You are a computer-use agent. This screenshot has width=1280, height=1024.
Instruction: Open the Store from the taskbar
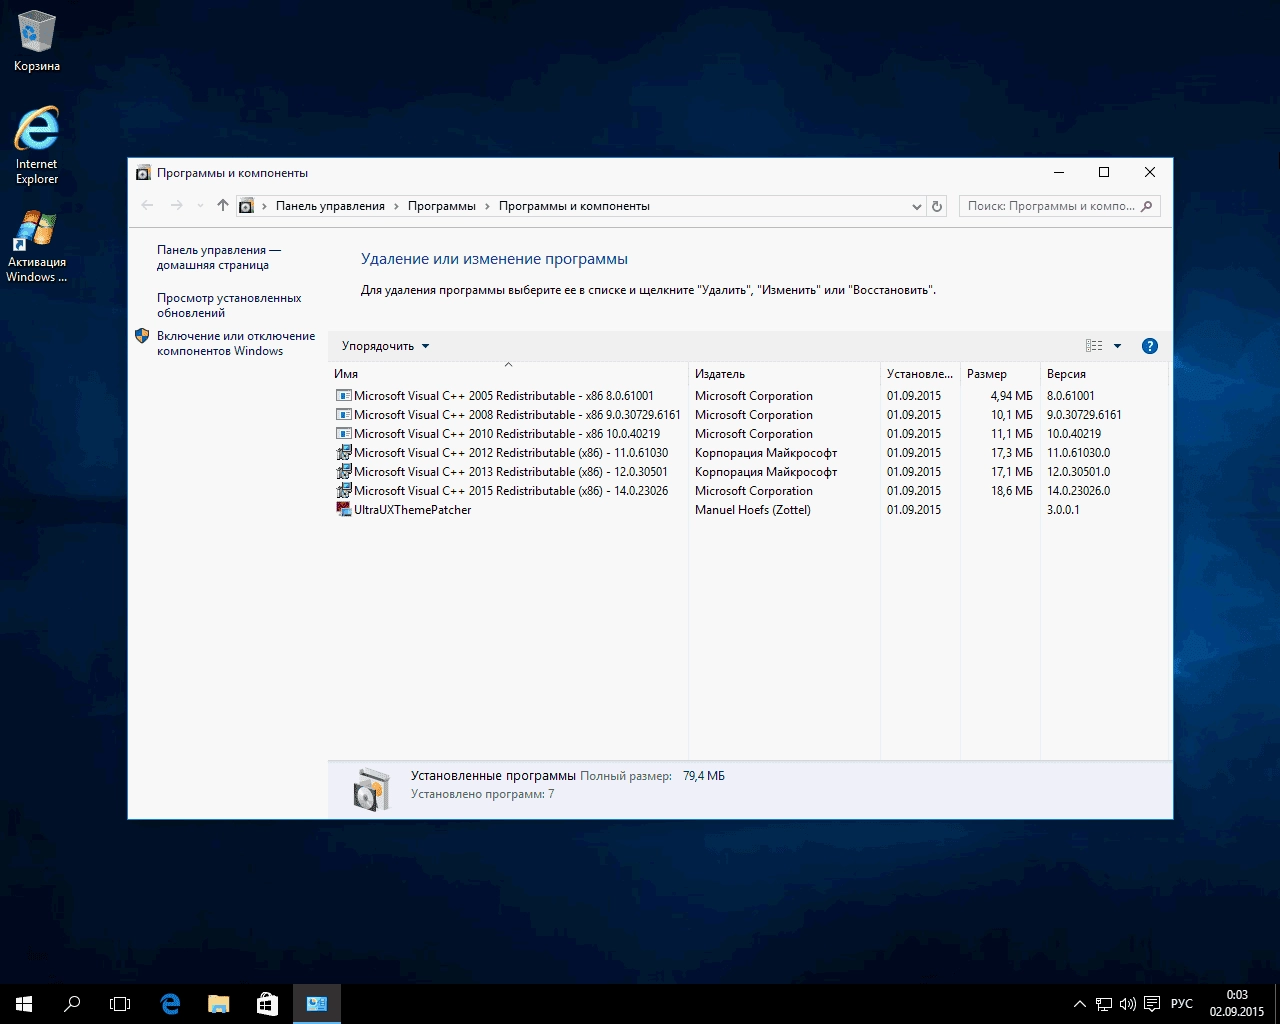coord(267,1004)
